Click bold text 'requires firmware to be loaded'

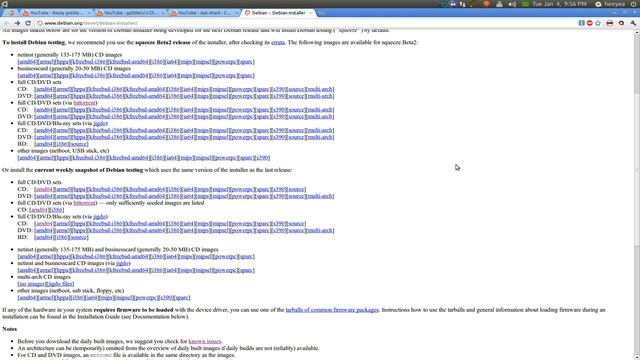[133, 310]
